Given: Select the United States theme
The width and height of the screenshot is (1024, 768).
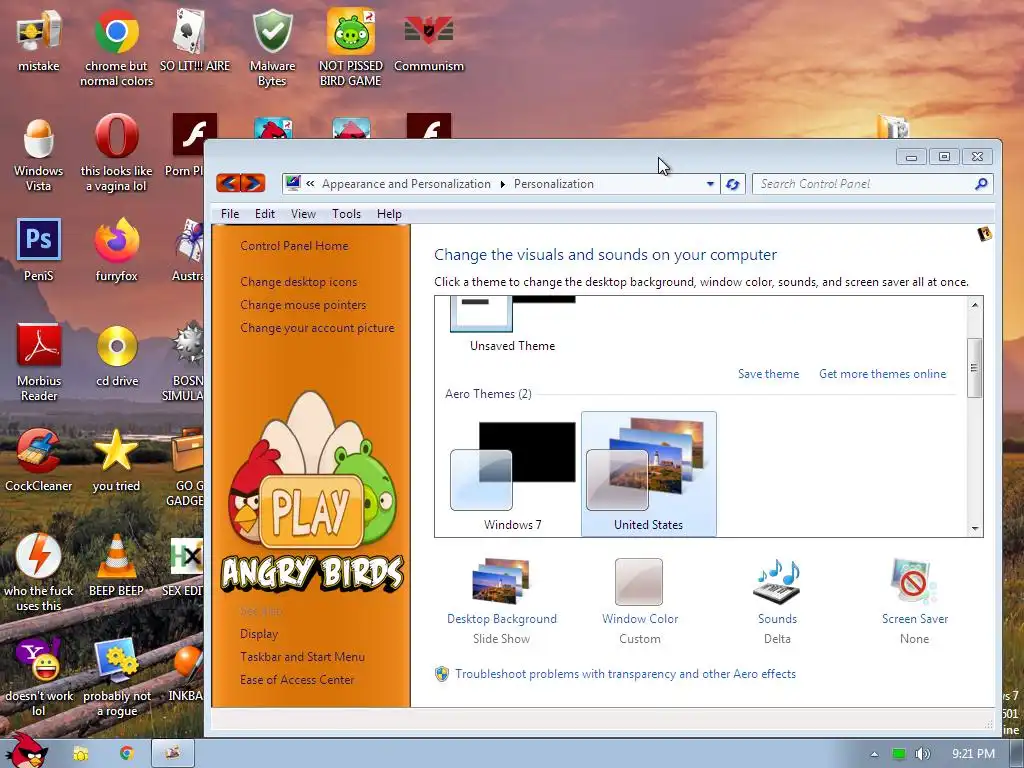Looking at the screenshot, I should [648, 474].
